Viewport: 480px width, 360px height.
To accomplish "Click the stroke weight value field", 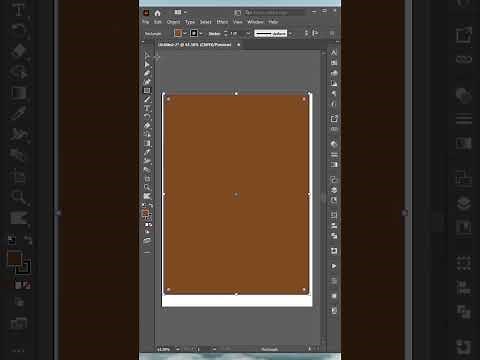I will (x=236, y=33).
